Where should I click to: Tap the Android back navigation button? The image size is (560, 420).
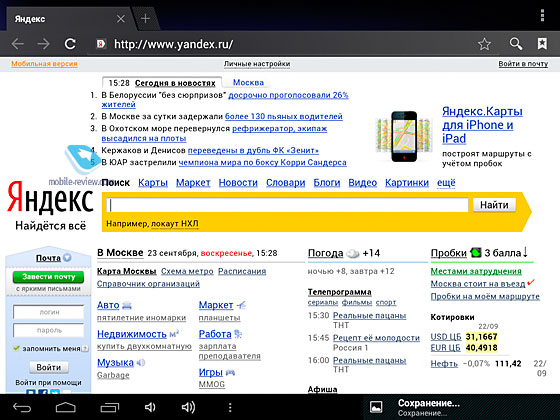point(22,407)
